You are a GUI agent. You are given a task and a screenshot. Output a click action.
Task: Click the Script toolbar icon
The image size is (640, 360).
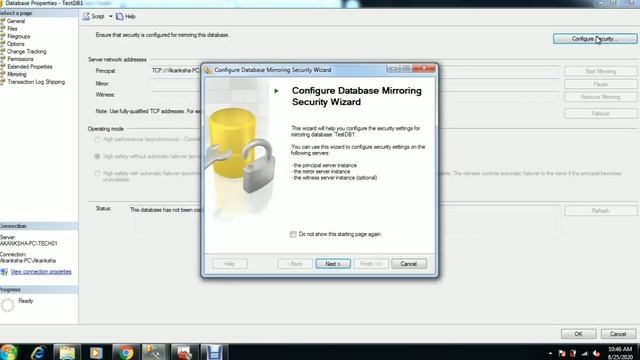click(x=86, y=16)
